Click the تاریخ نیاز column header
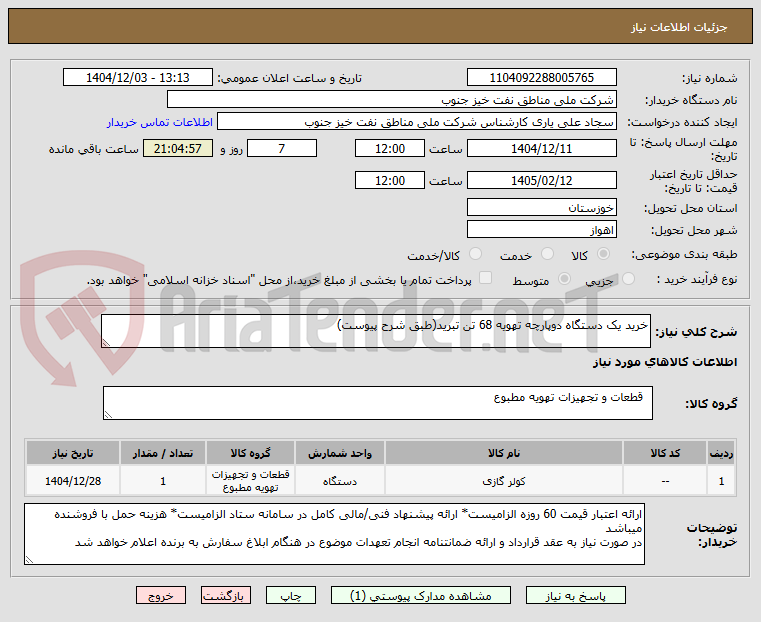The width and height of the screenshot is (761, 622). tap(73, 453)
